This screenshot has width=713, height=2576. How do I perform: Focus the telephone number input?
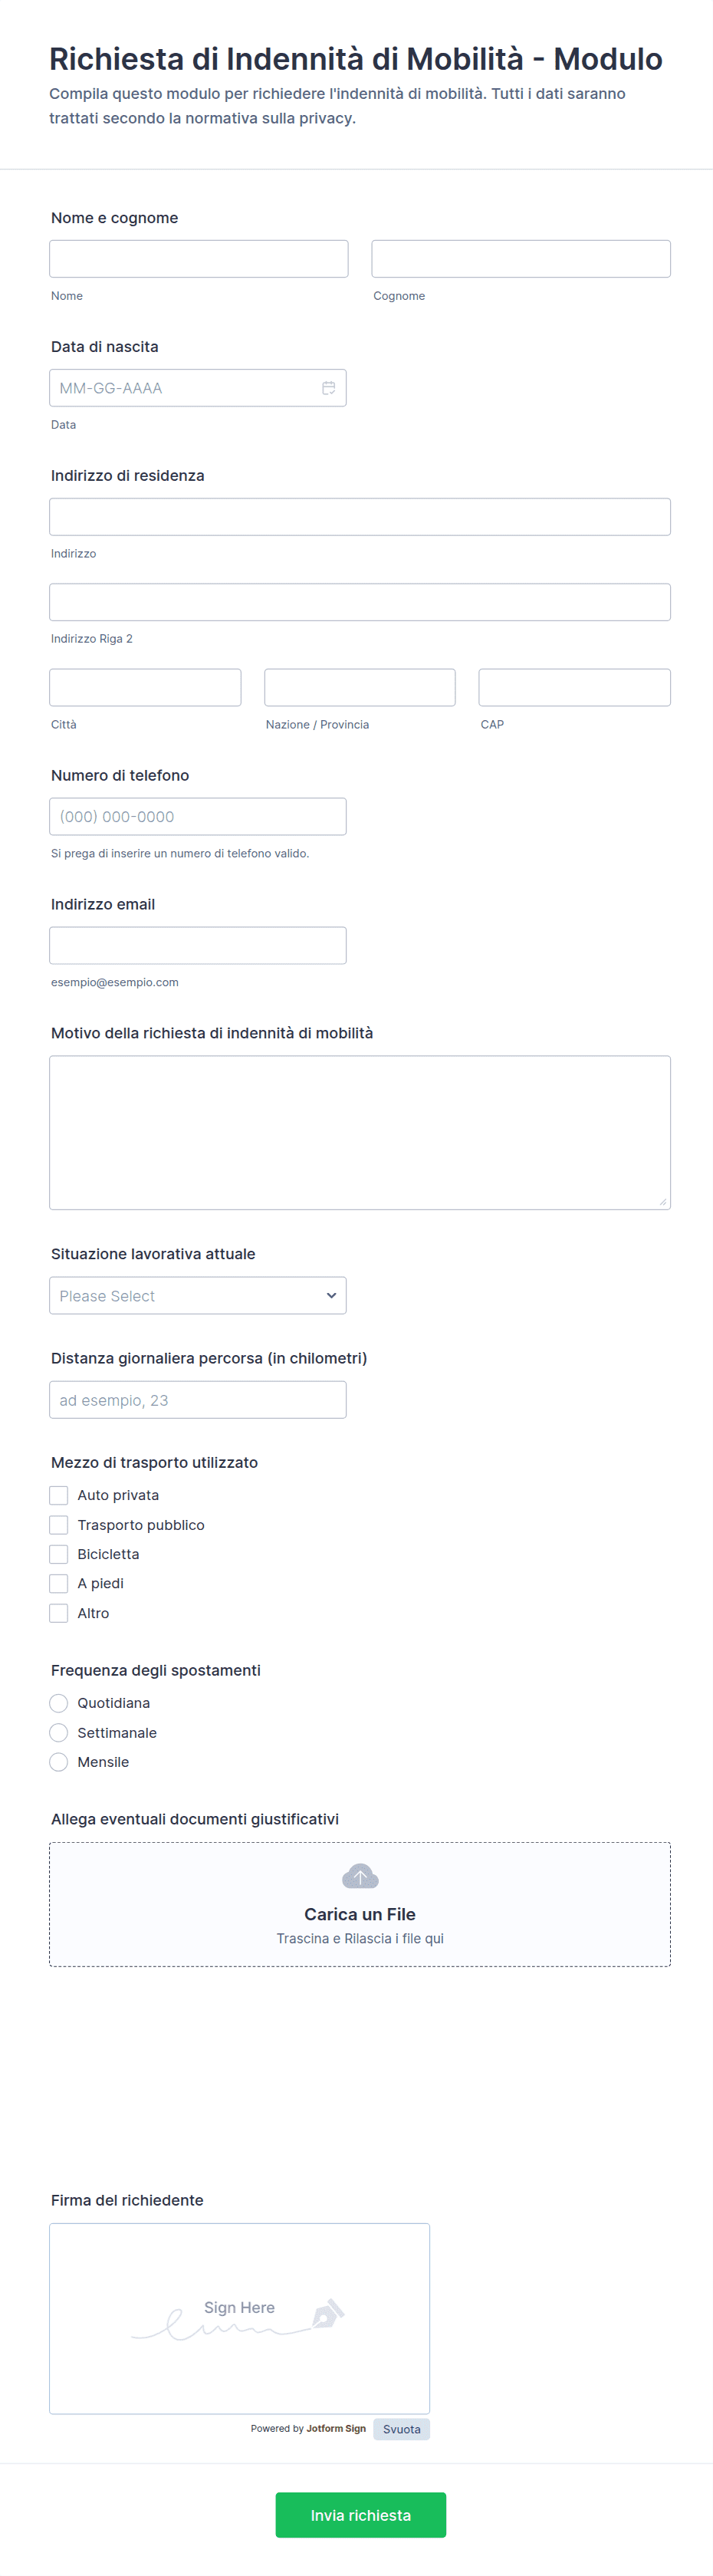point(198,816)
